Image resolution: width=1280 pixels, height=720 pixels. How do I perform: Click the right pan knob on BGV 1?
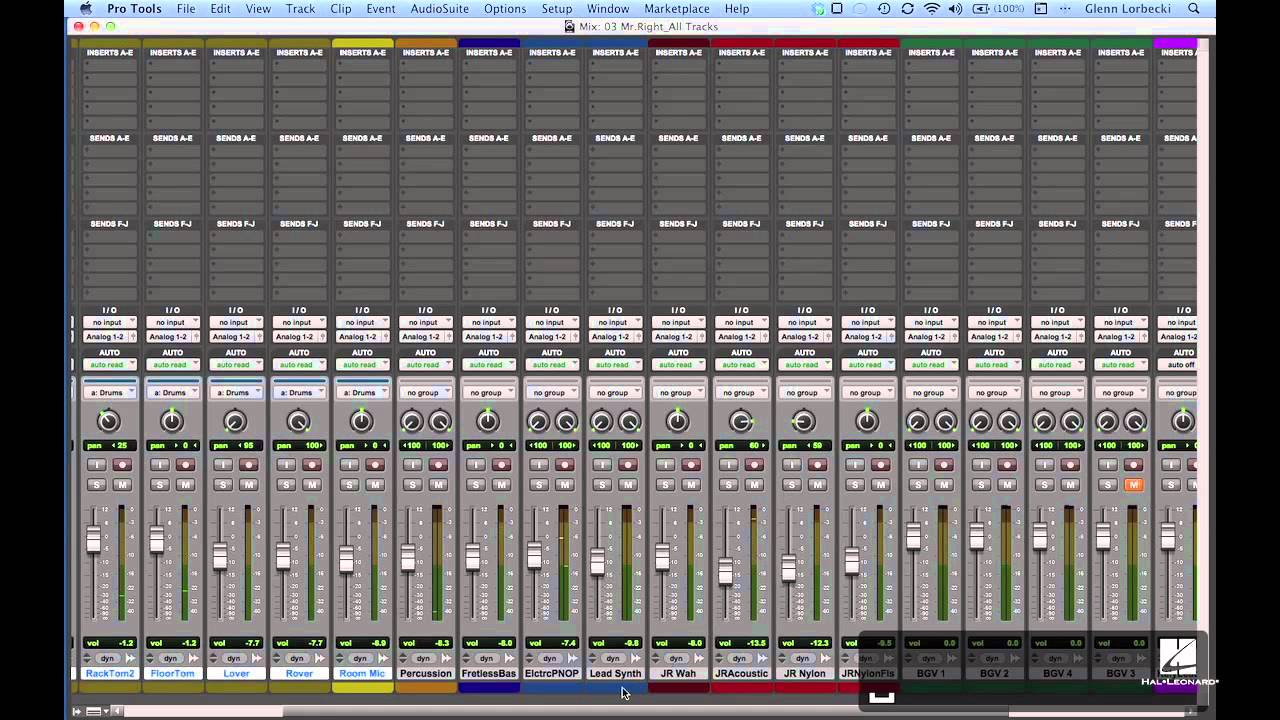(945, 422)
